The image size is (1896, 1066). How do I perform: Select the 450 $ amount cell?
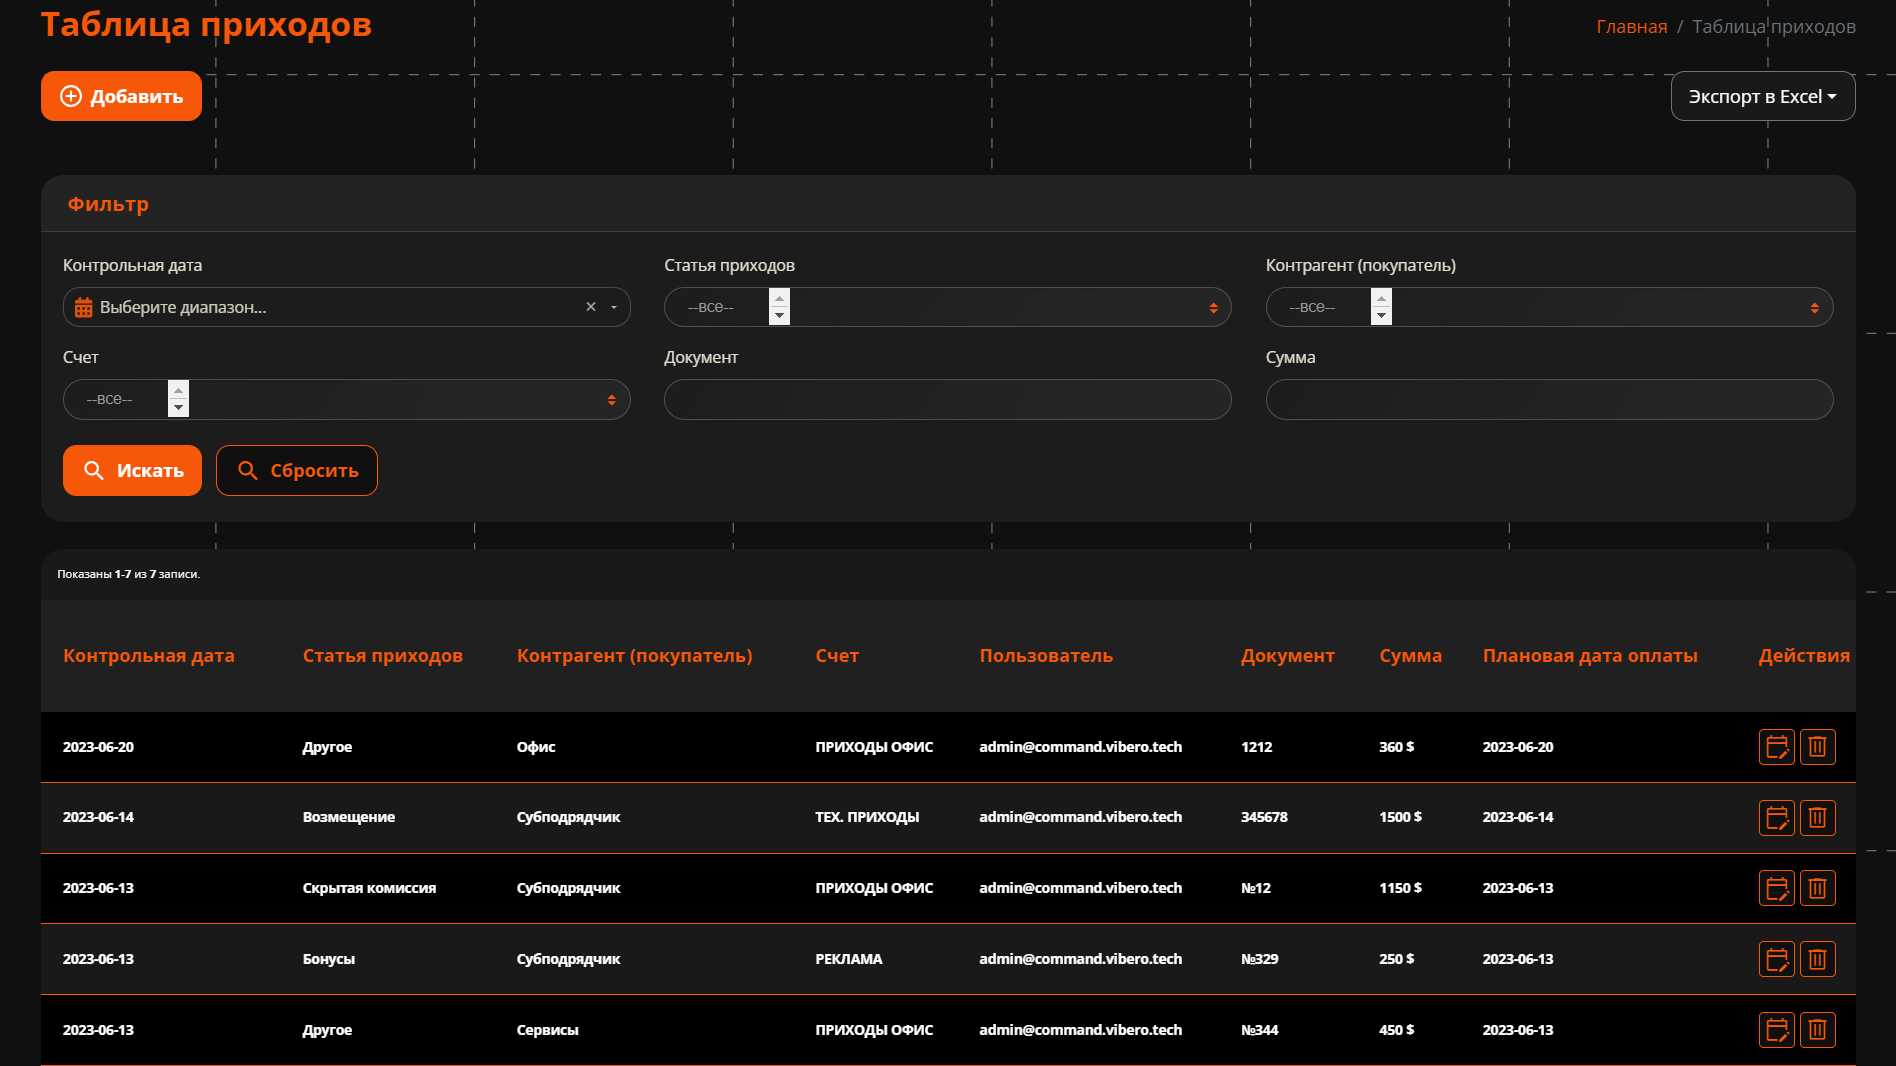pyautogui.click(x=1396, y=1030)
